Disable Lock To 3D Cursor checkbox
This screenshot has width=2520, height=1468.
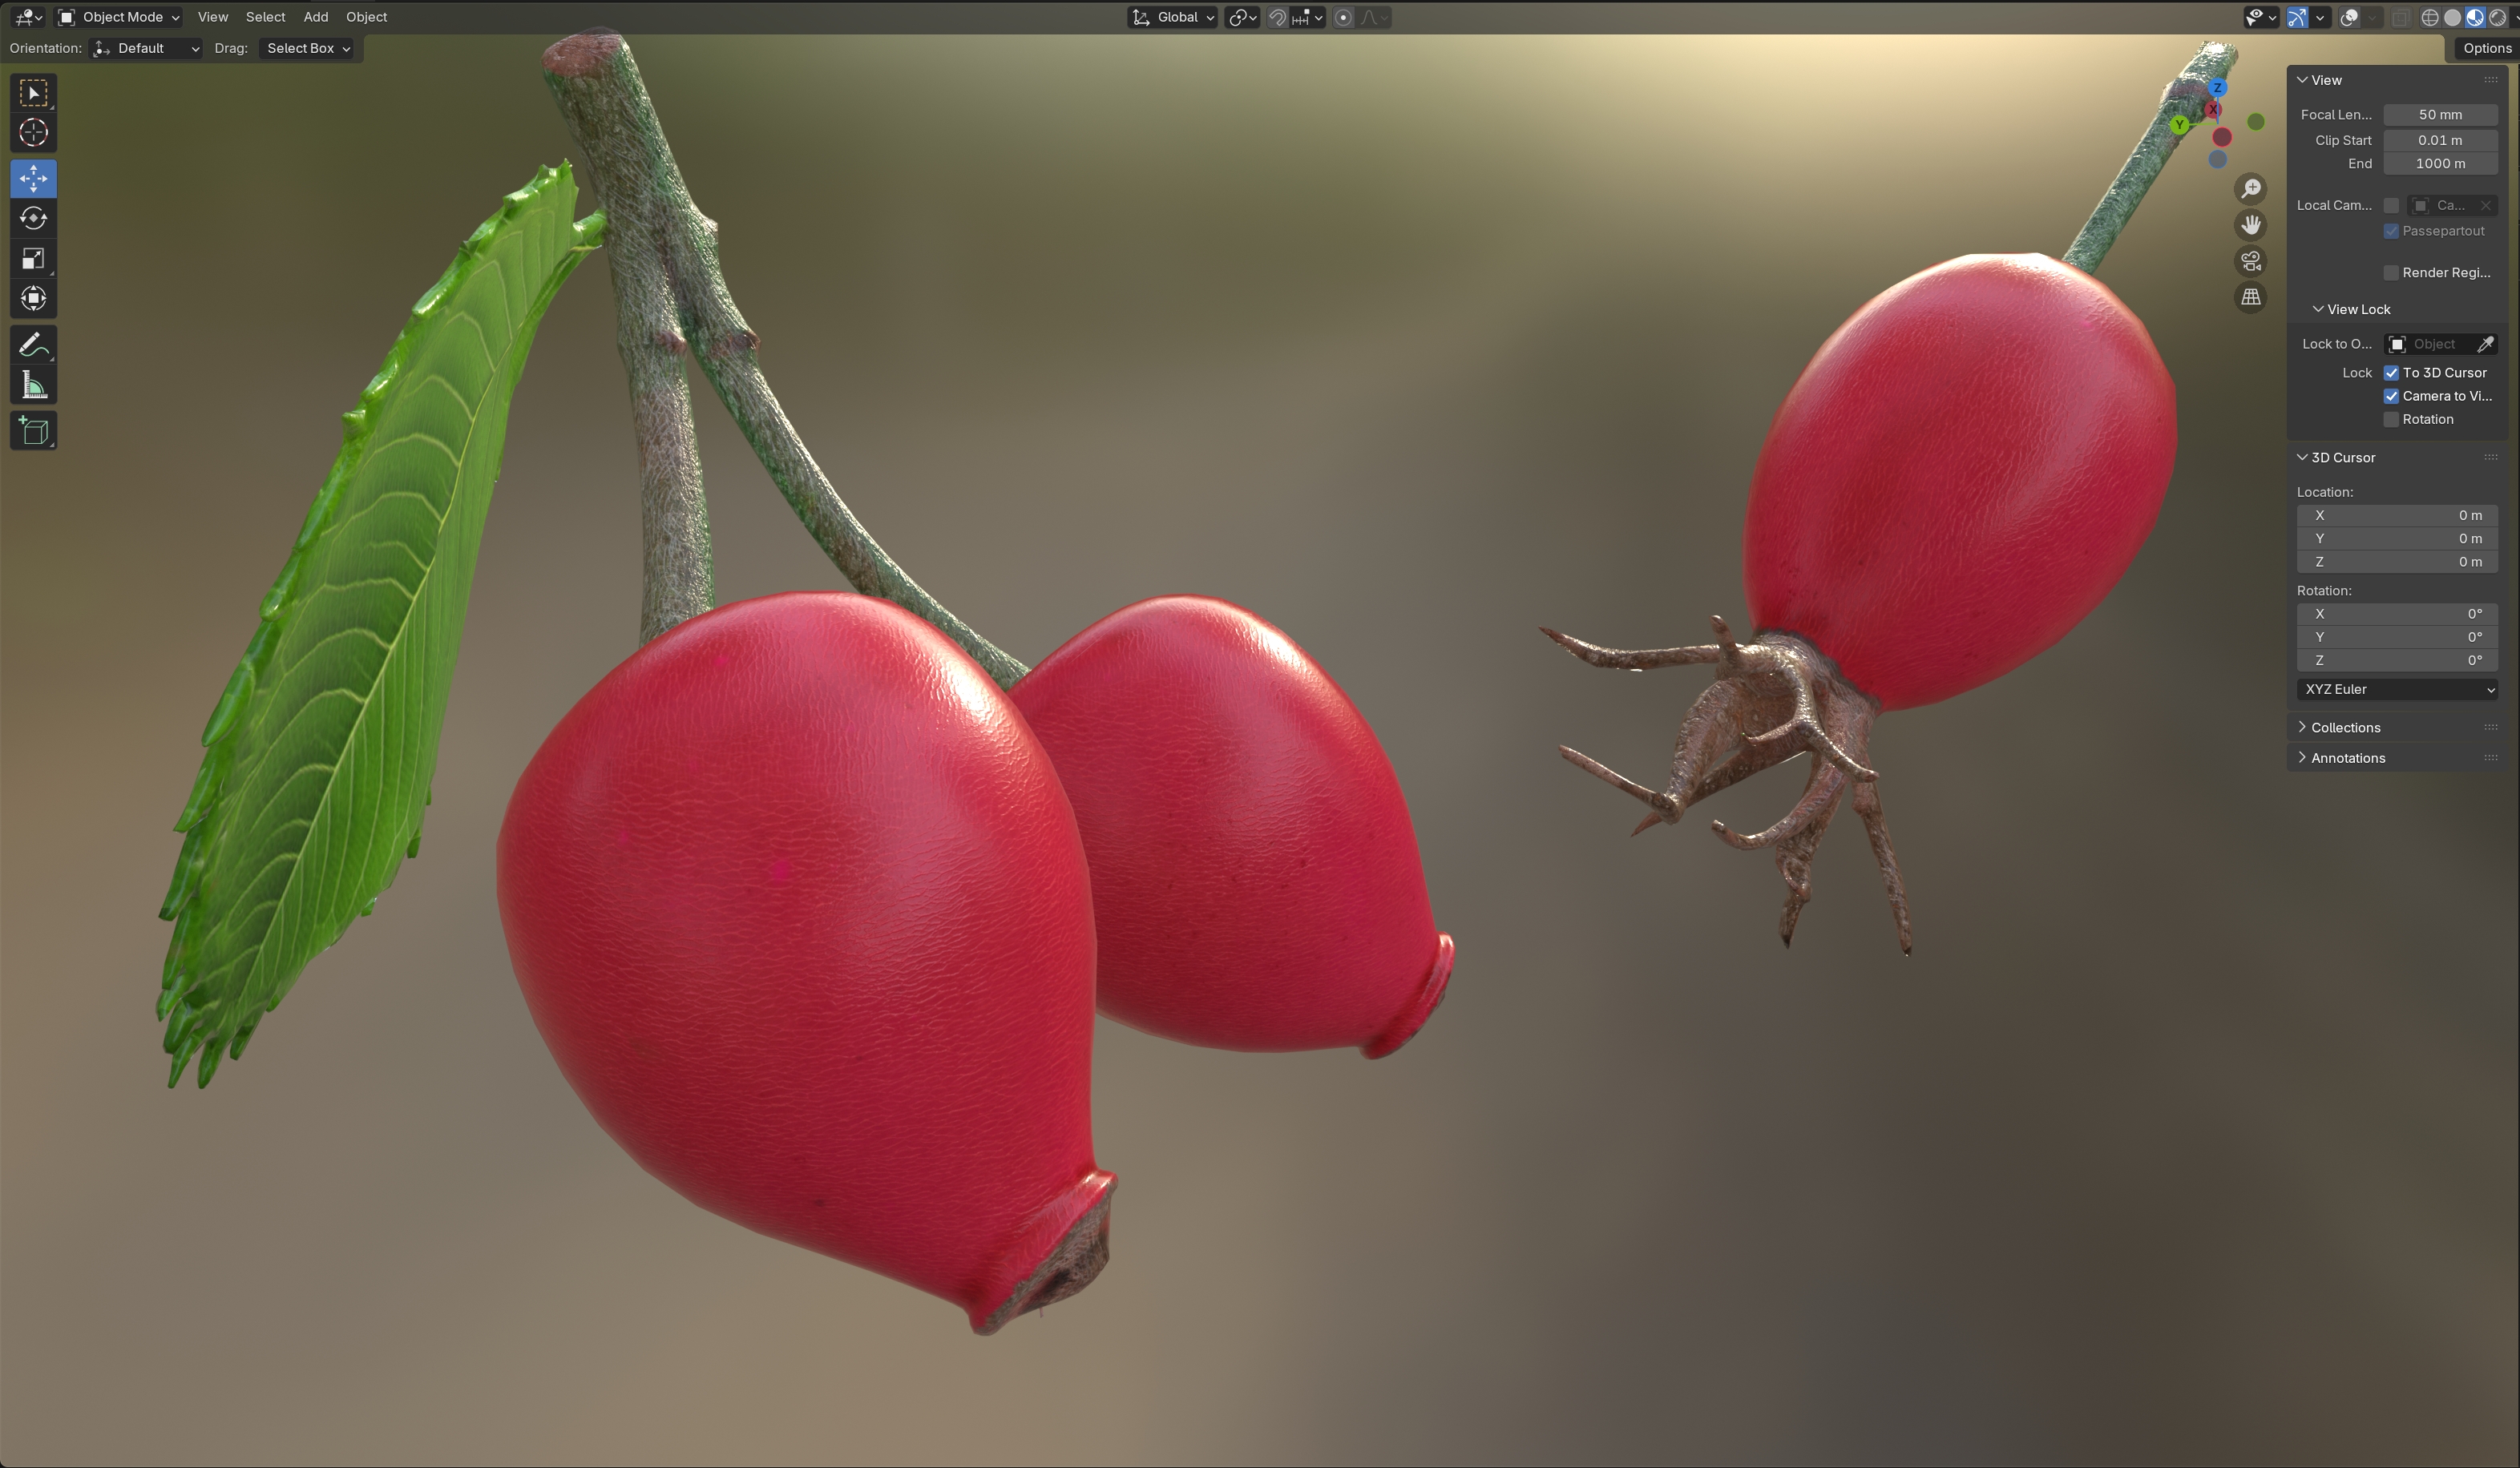[2391, 373]
